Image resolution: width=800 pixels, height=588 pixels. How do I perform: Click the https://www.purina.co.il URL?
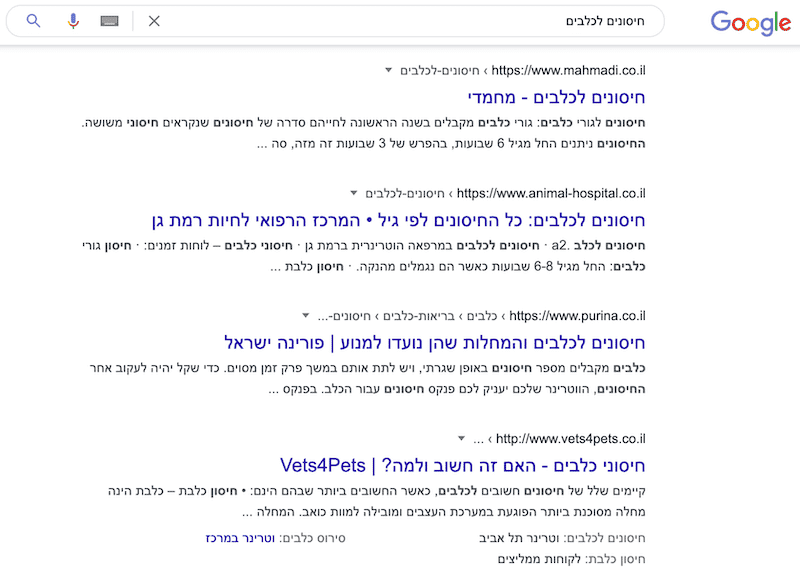[578, 316]
